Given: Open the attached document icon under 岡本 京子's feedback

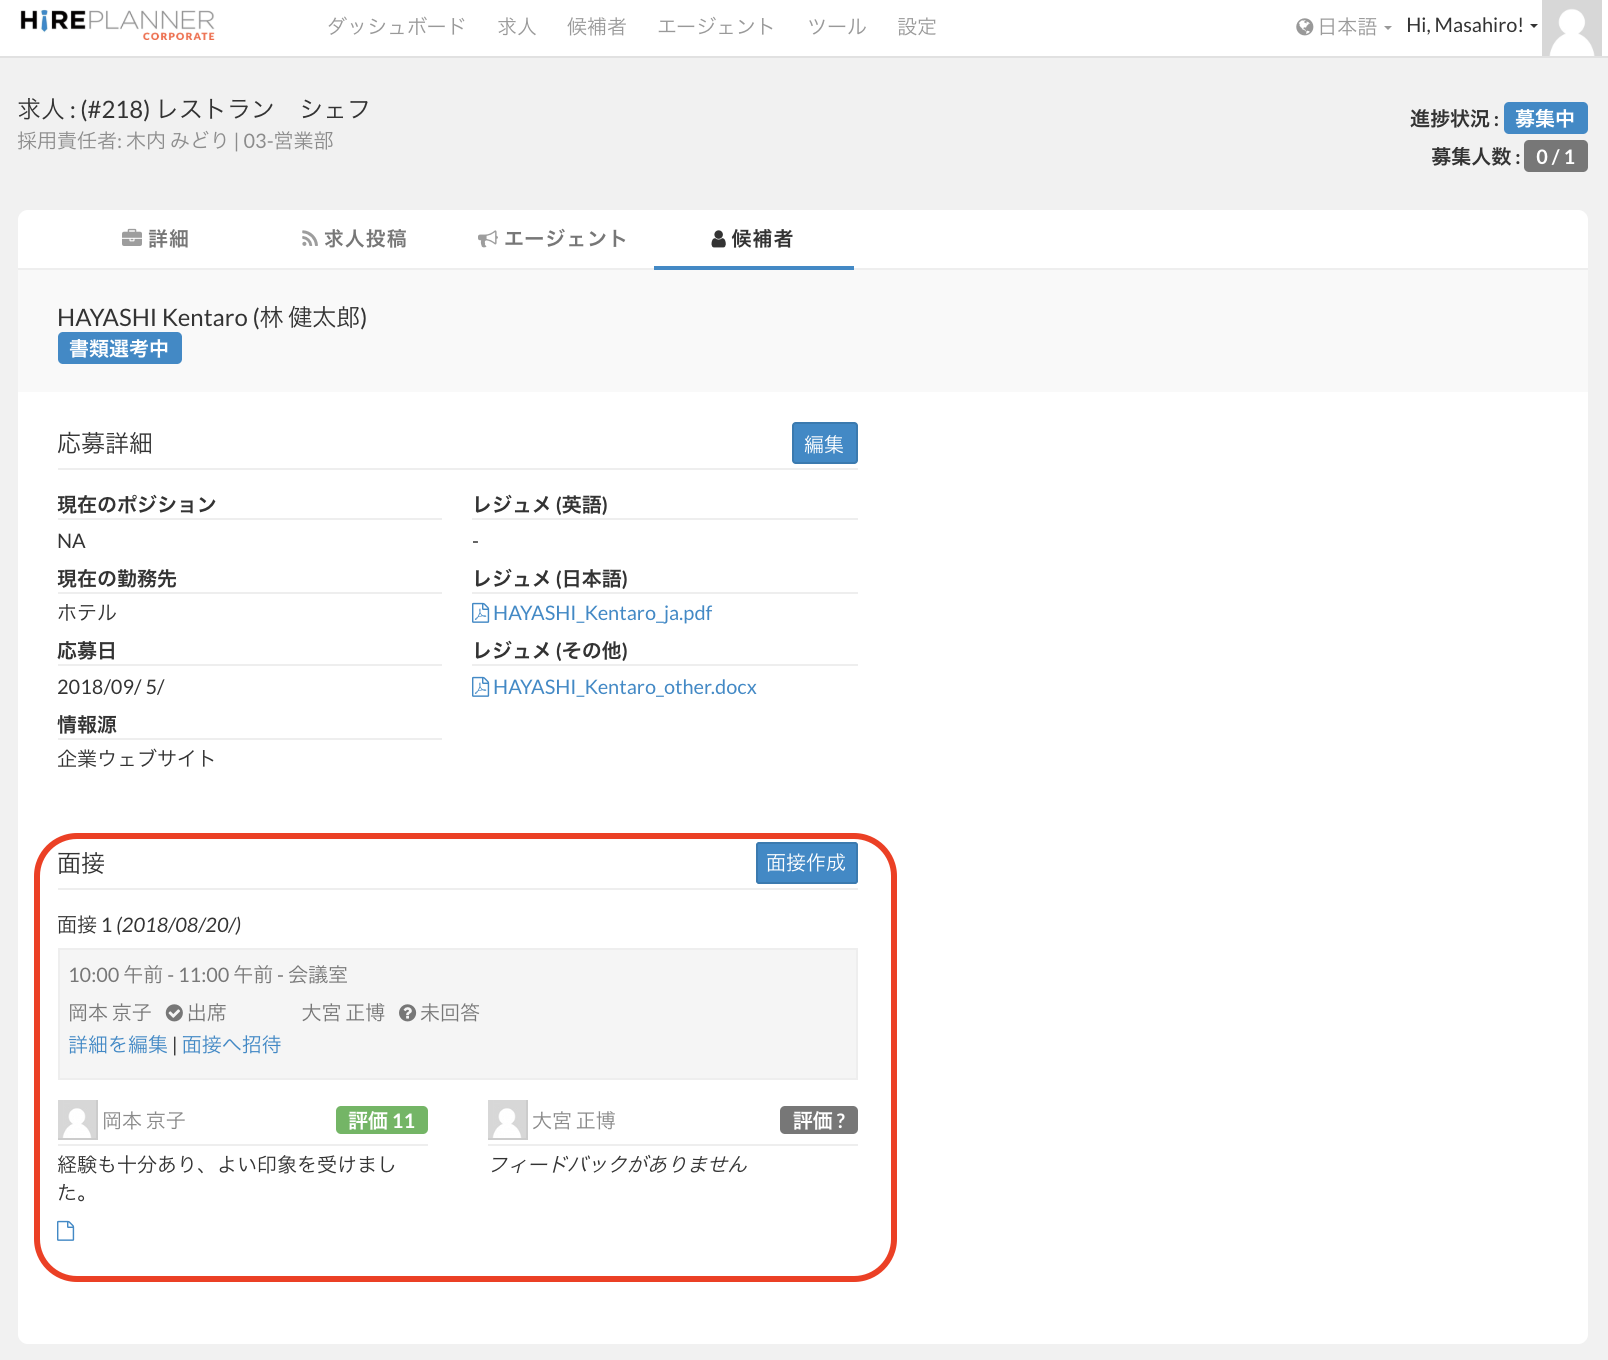Looking at the screenshot, I should point(66,1231).
